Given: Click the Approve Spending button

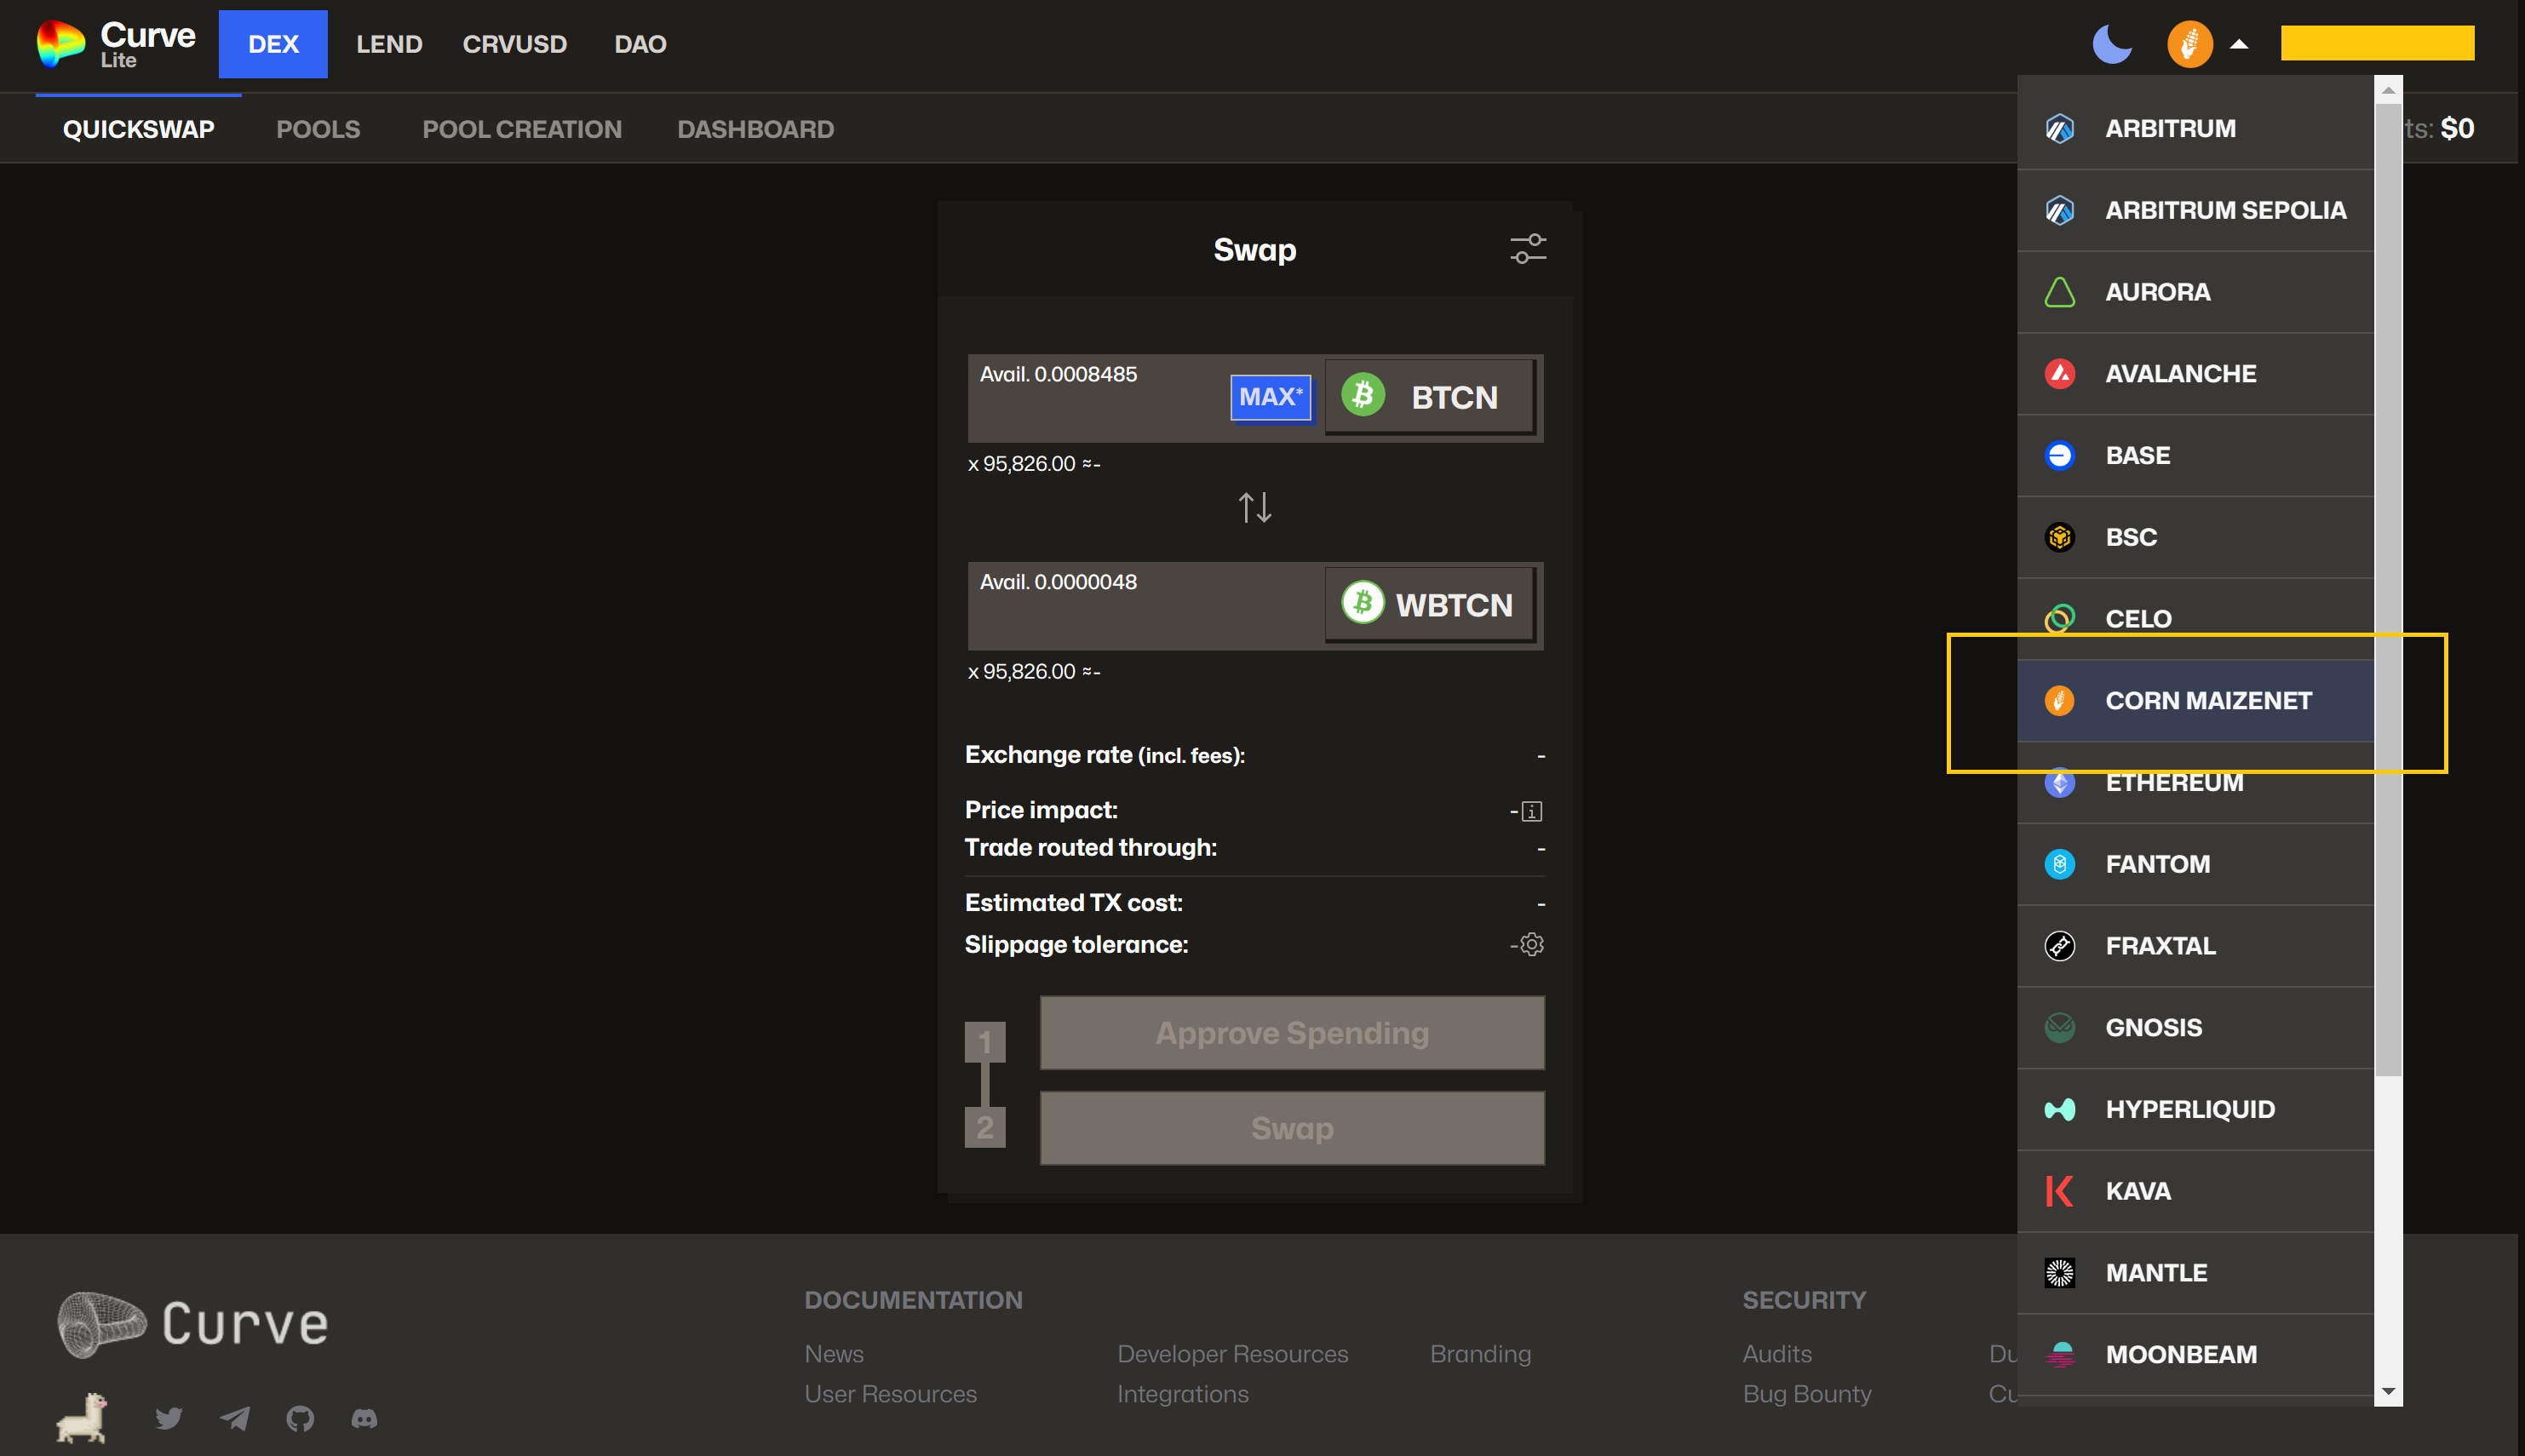Looking at the screenshot, I should coord(1292,1033).
